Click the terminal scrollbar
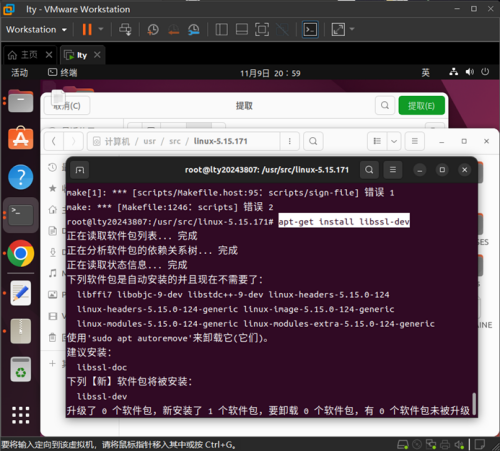Viewport: 500px width, 451px height. point(474,404)
